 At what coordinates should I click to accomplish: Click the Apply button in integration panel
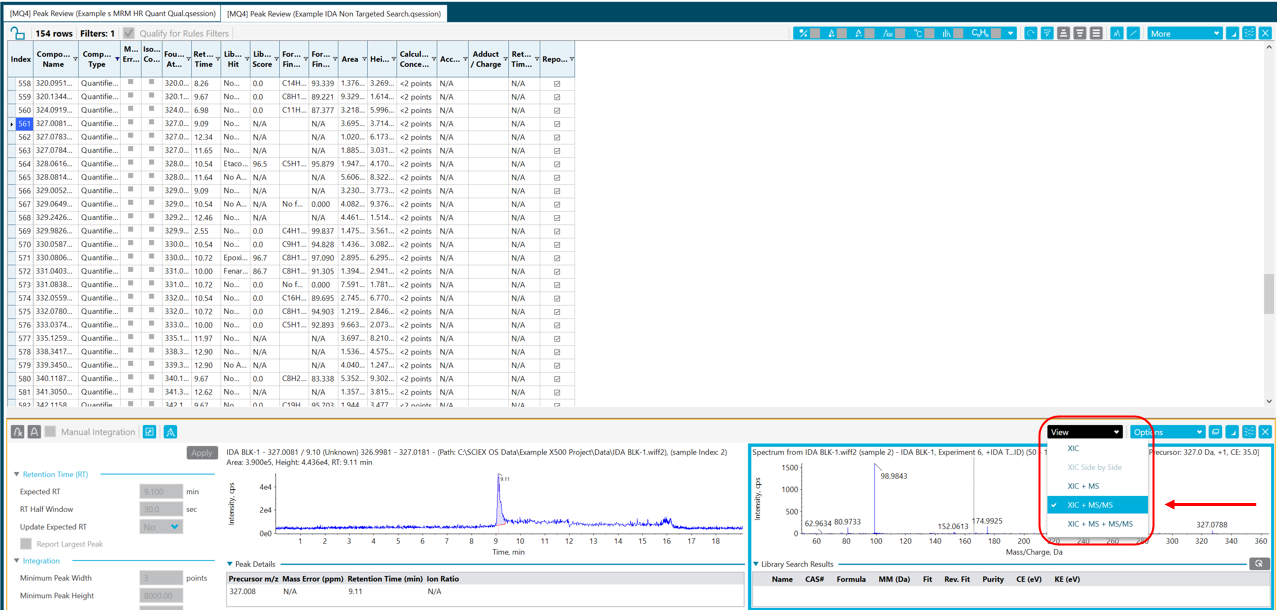tap(202, 453)
